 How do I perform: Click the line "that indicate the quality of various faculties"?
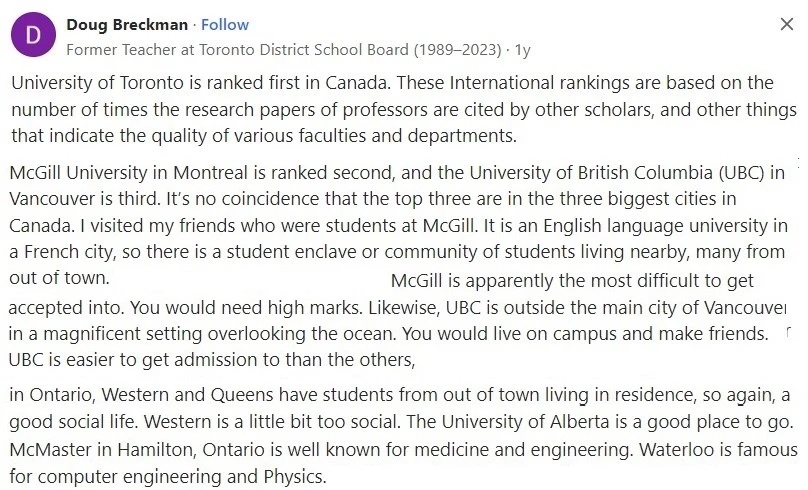click(264, 136)
